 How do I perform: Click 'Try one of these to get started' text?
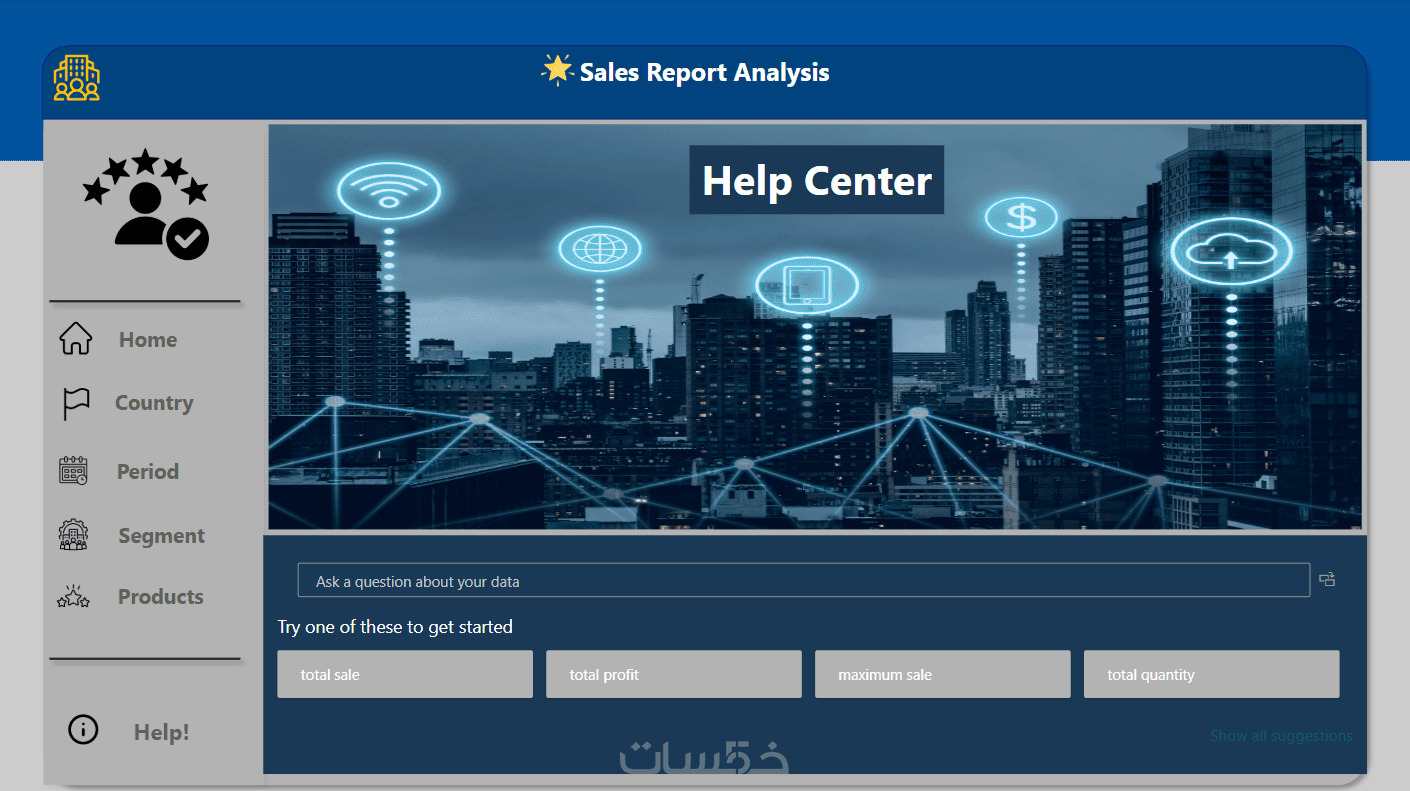click(x=395, y=627)
